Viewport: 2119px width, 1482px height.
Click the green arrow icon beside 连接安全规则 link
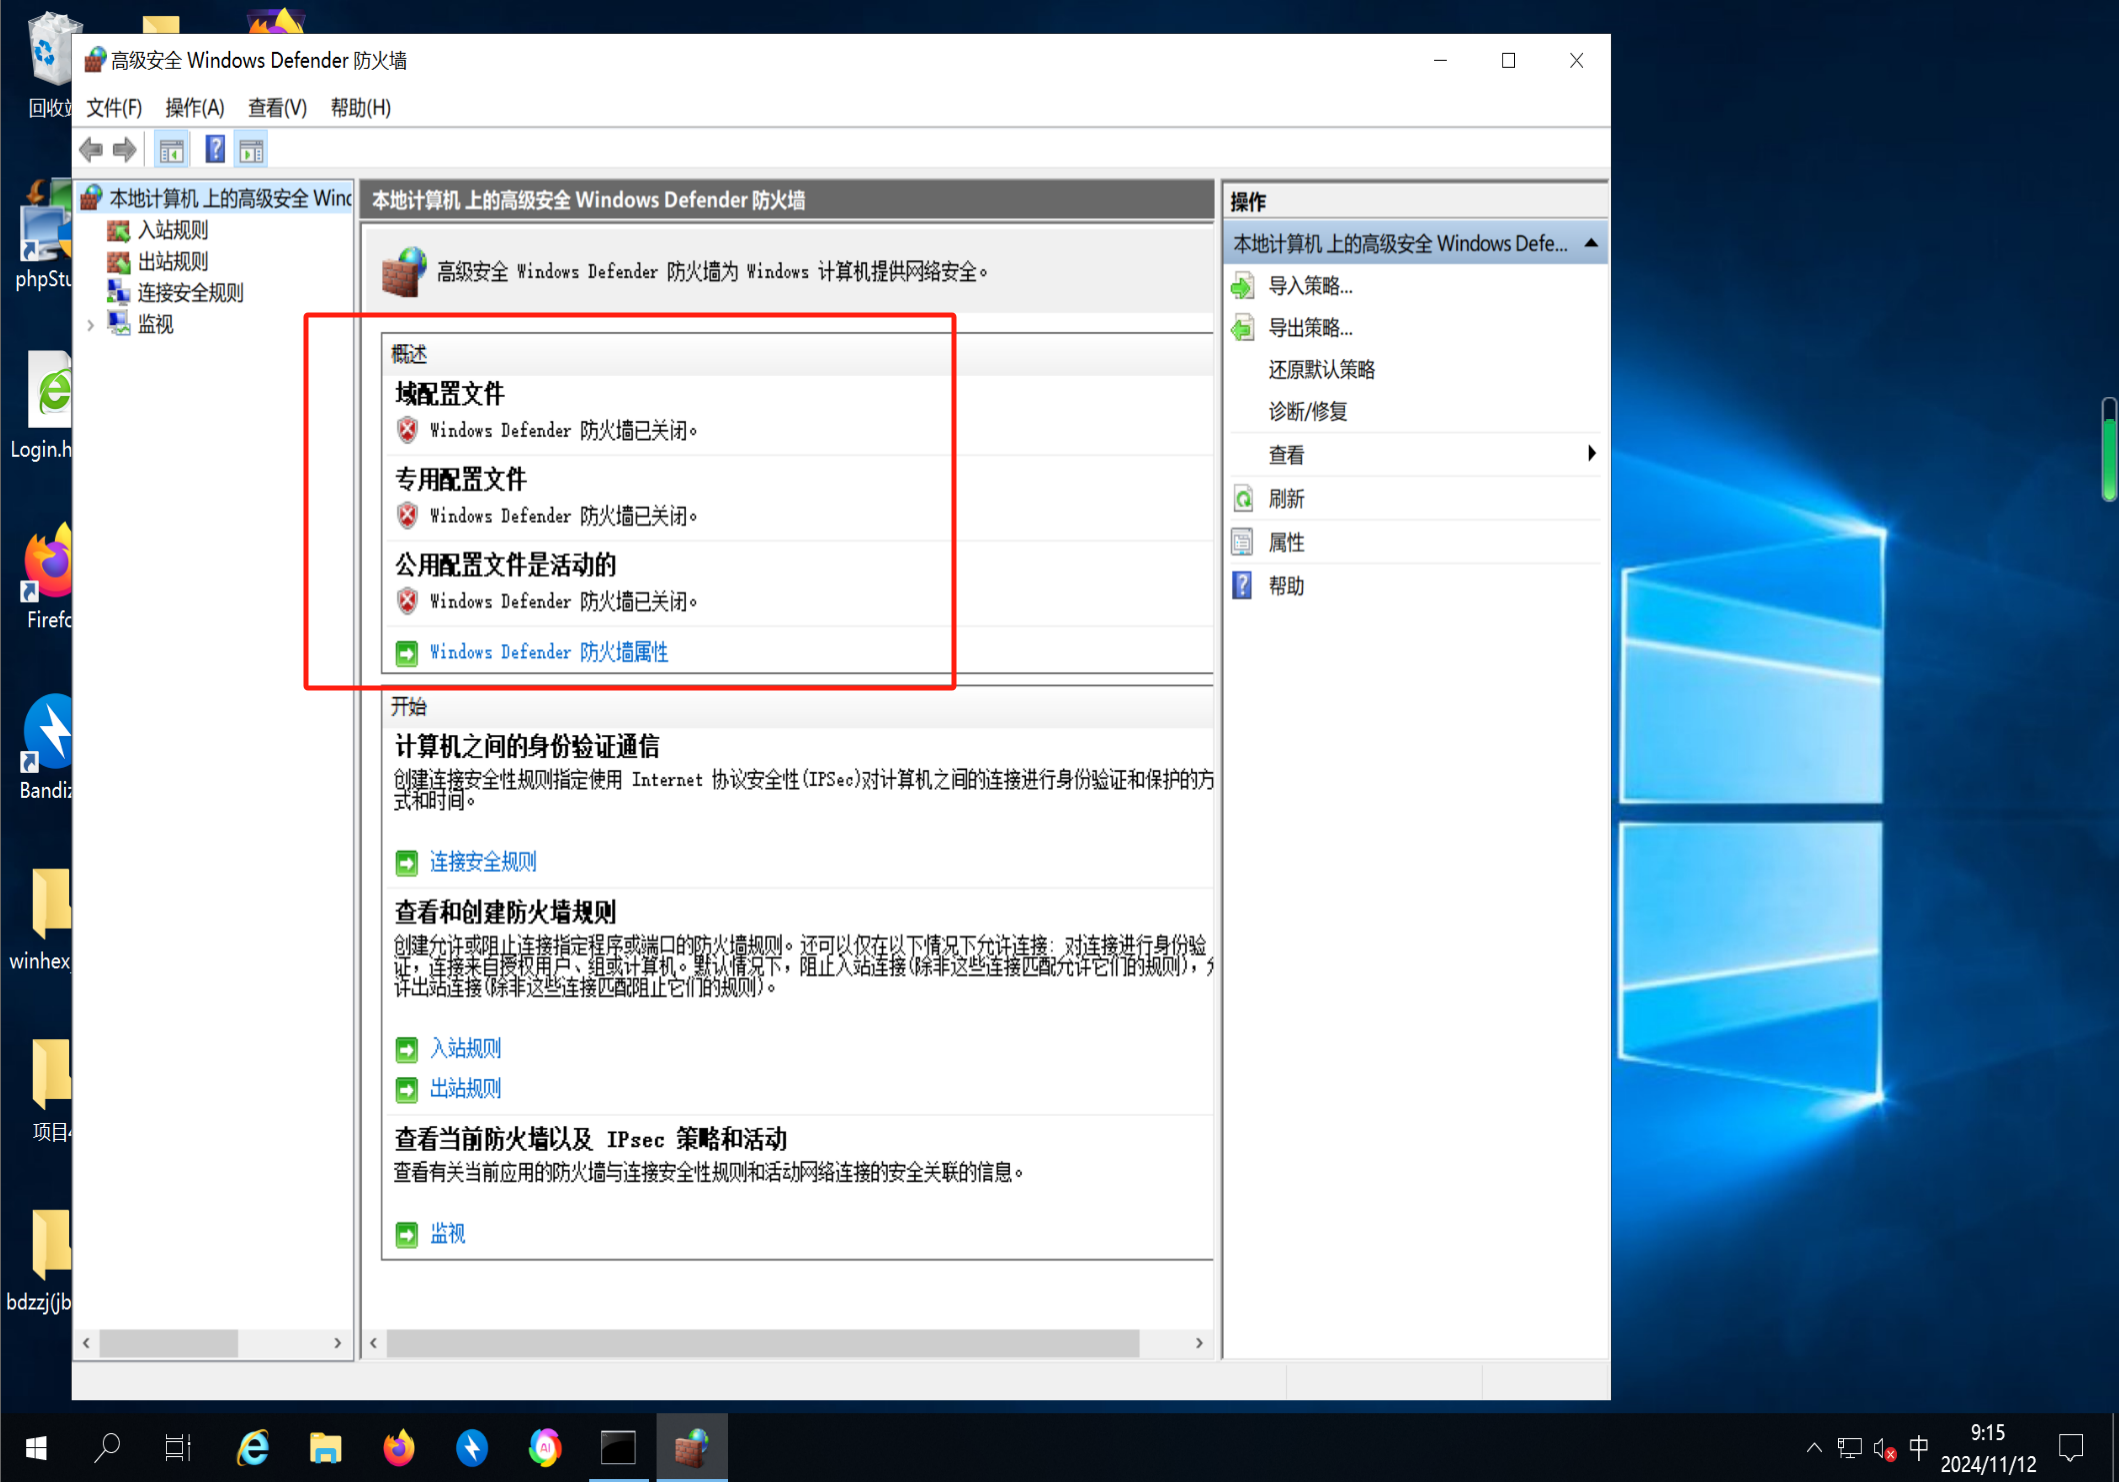point(406,863)
